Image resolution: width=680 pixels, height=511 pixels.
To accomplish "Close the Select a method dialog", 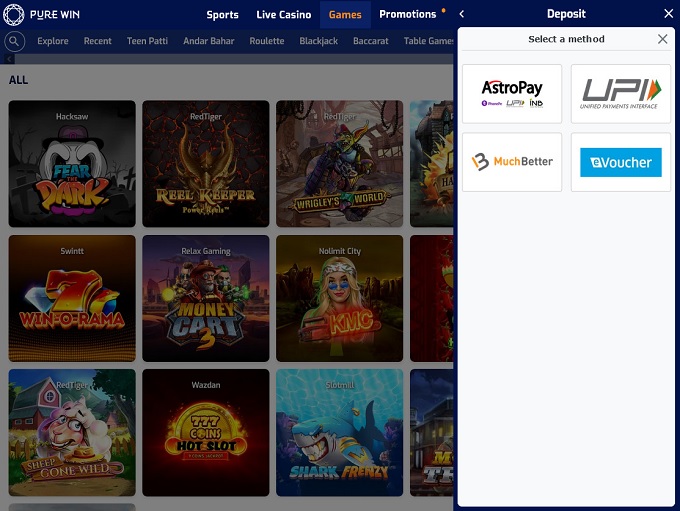I will 662,39.
